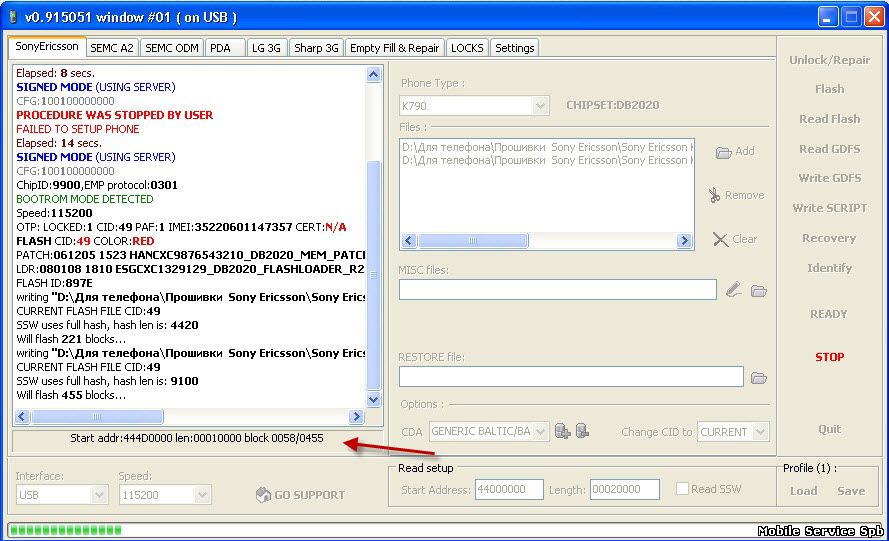
Task: Click the Read GDFS button
Action: tap(829, 149)
